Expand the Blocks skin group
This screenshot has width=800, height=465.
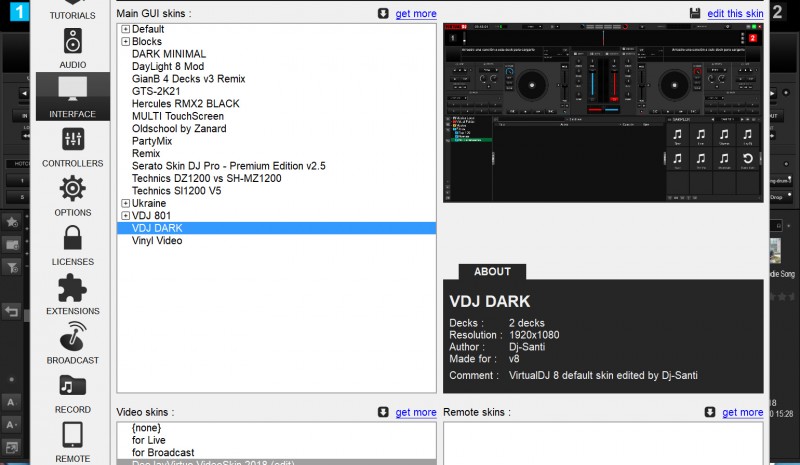[125, 42]
